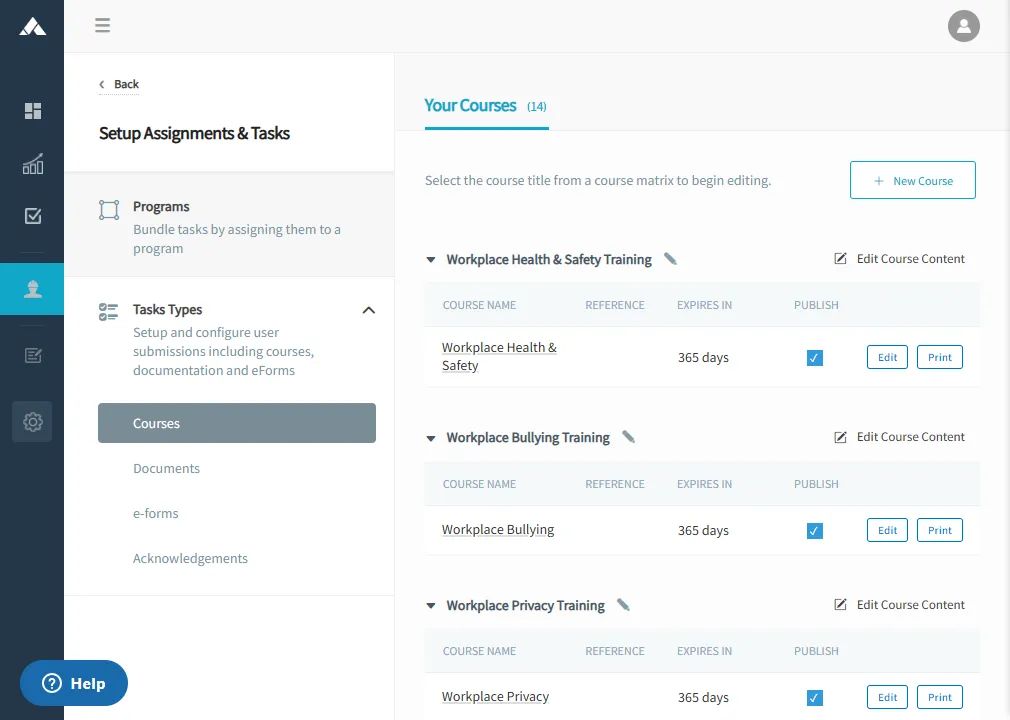Click the New Course button
Screen dimensions: 1010x720
click(x=912, y=181)
